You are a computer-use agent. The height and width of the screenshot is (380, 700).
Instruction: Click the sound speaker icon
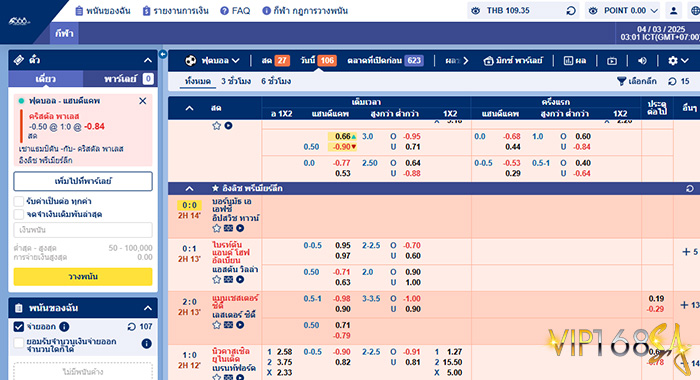tap(642, 61)
